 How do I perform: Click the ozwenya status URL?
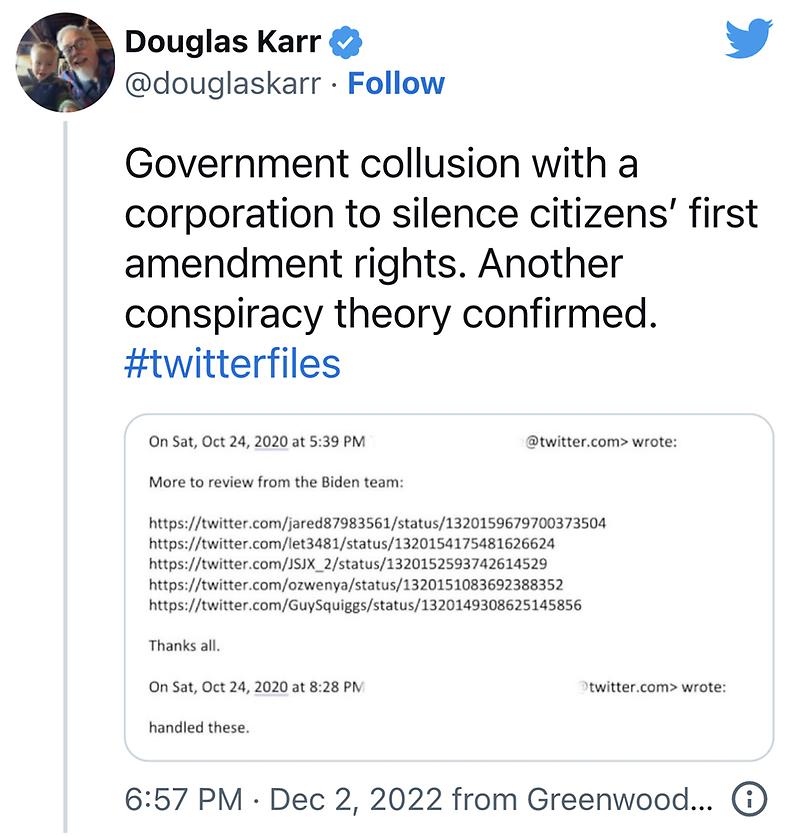[x=356, y=584]
